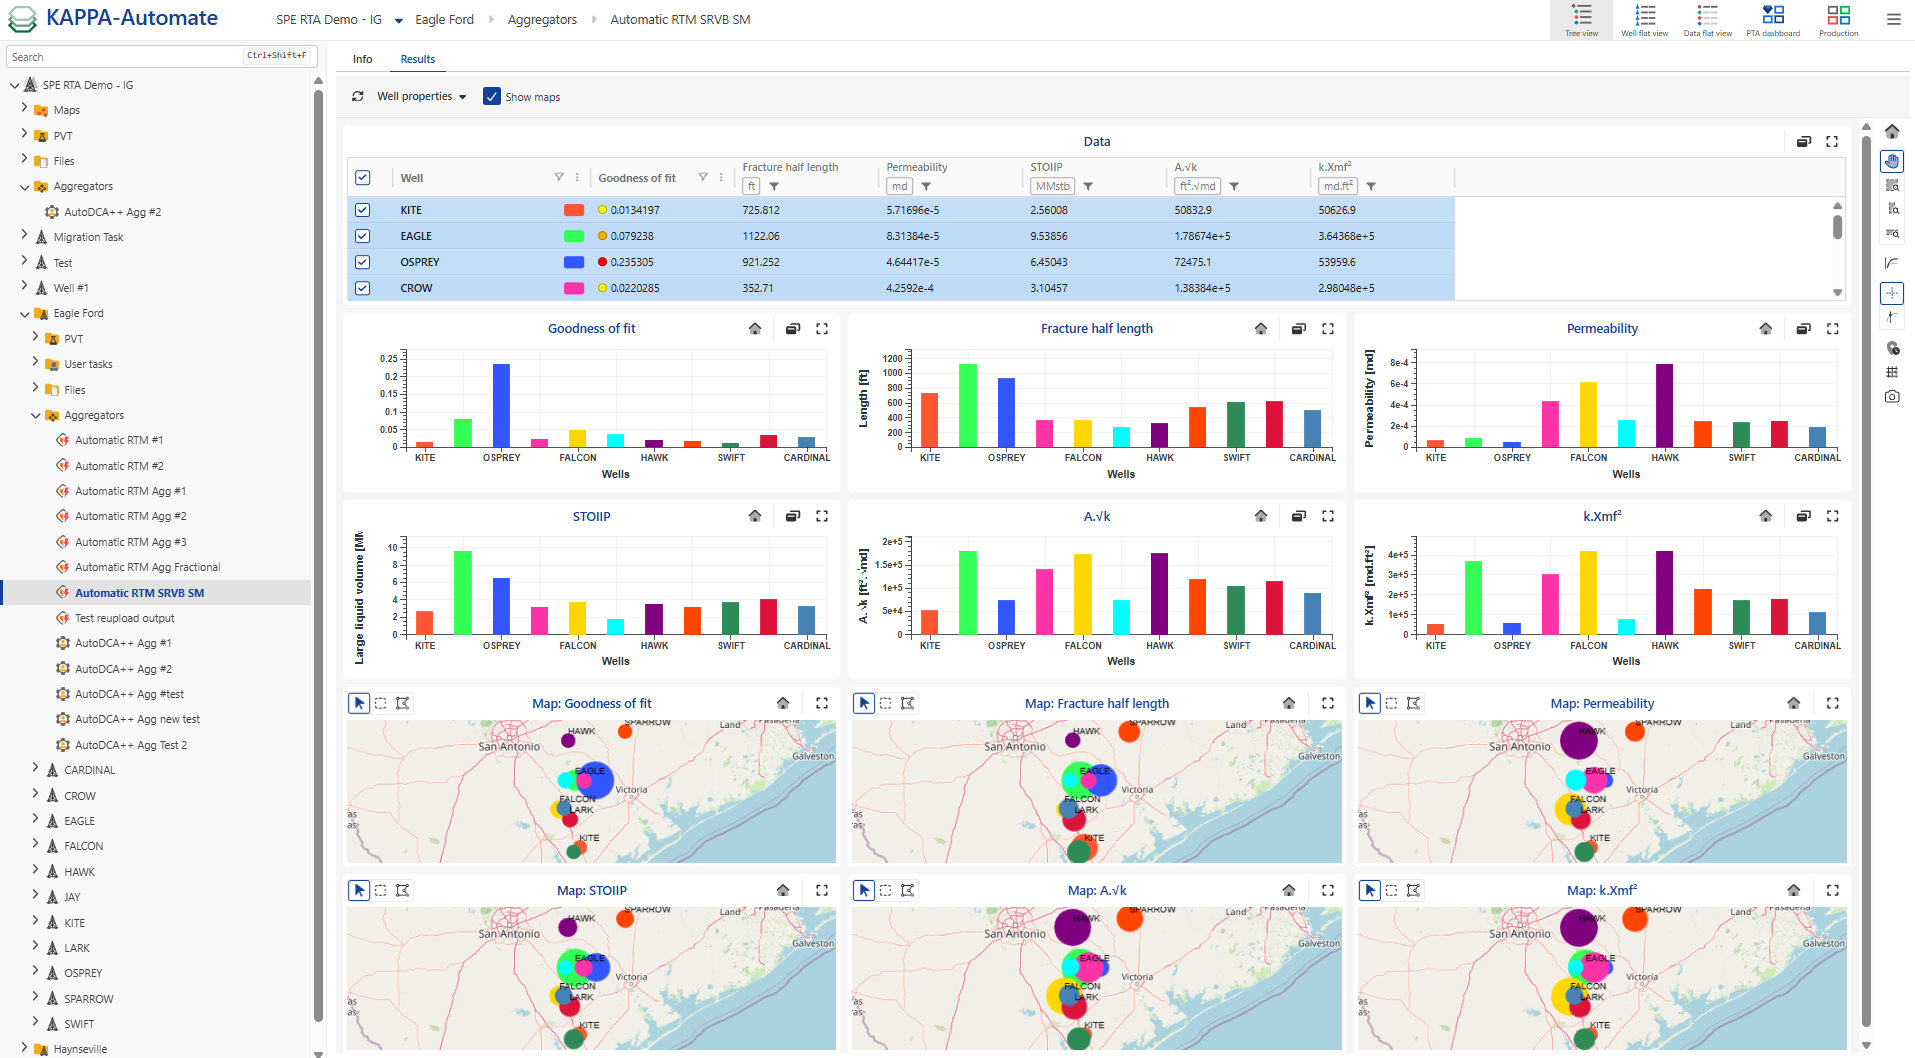
Task: Expand the Haynseville folder node
Action: [25, 1048]
